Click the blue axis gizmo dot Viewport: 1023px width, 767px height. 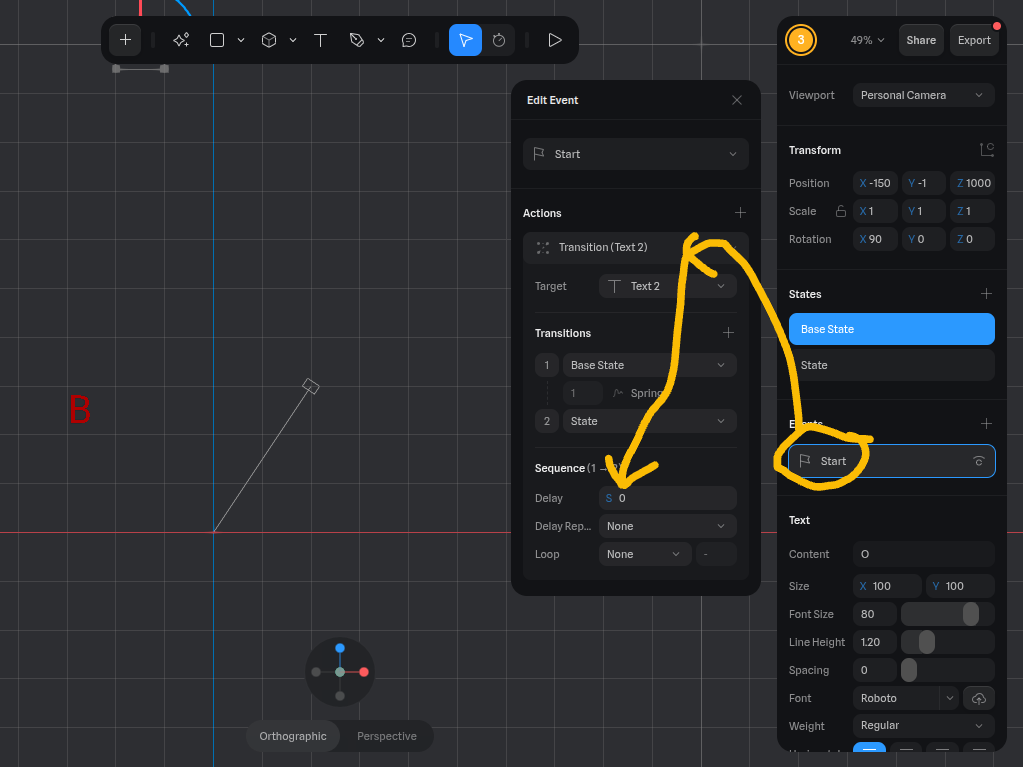[340, 648]
